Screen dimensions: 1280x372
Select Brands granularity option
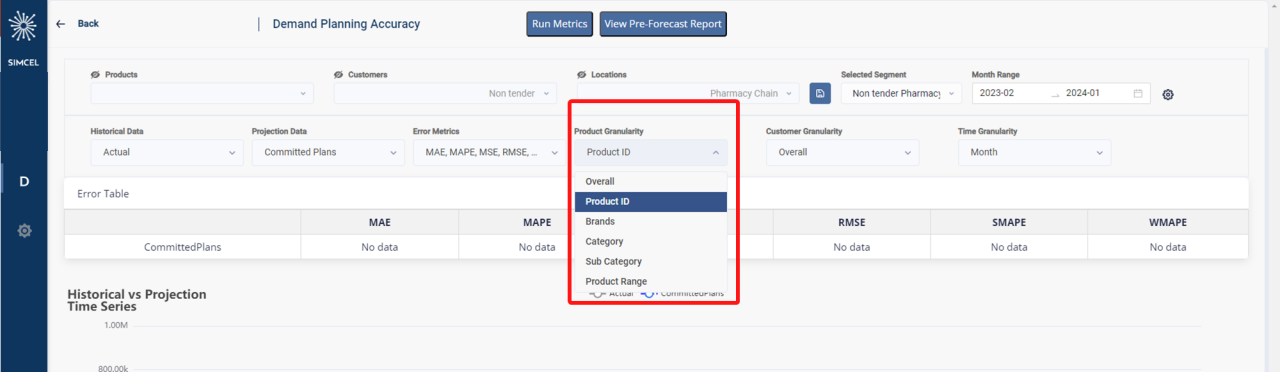[651, 221]
